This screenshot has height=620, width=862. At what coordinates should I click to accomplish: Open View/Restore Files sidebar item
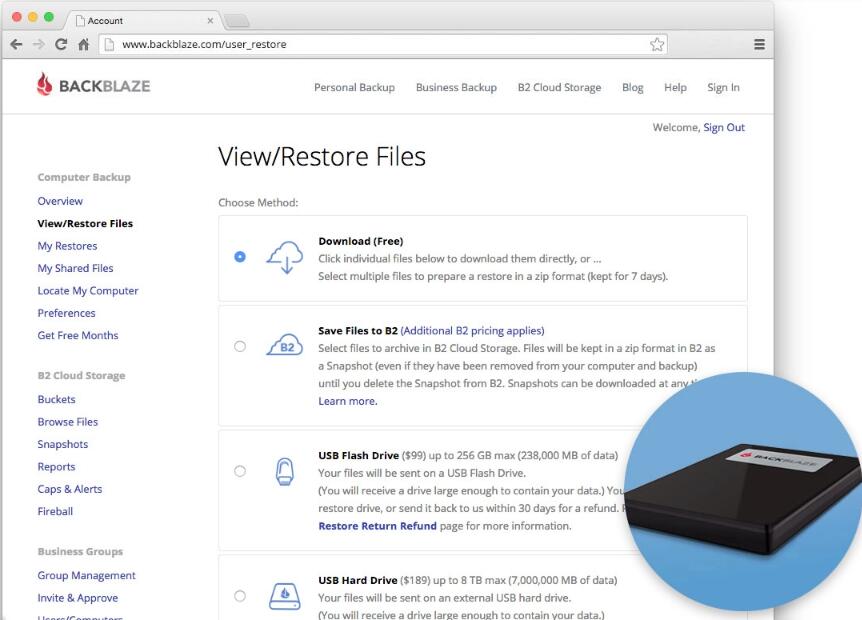click(85, 224)
